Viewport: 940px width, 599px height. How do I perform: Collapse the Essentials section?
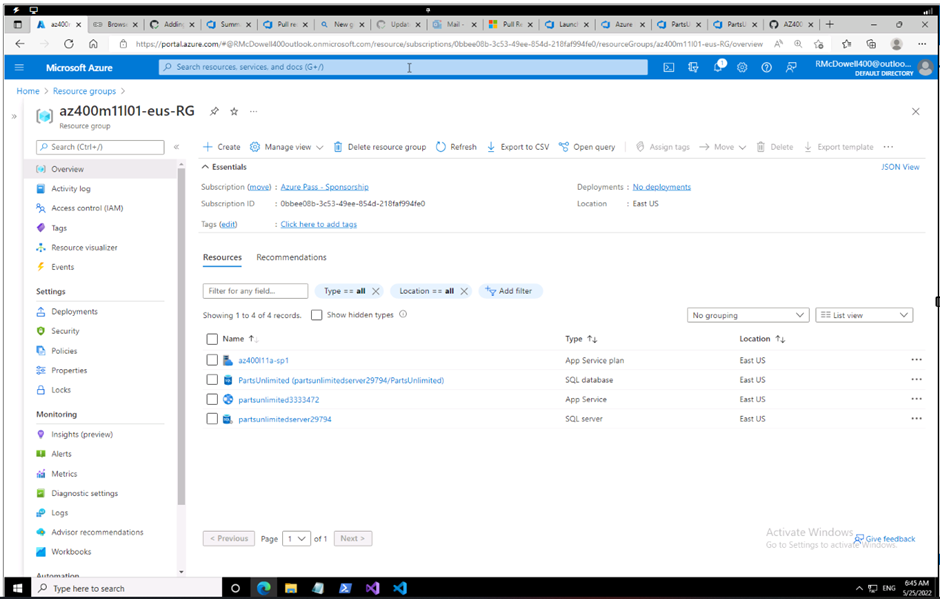(x=206, y=166)
